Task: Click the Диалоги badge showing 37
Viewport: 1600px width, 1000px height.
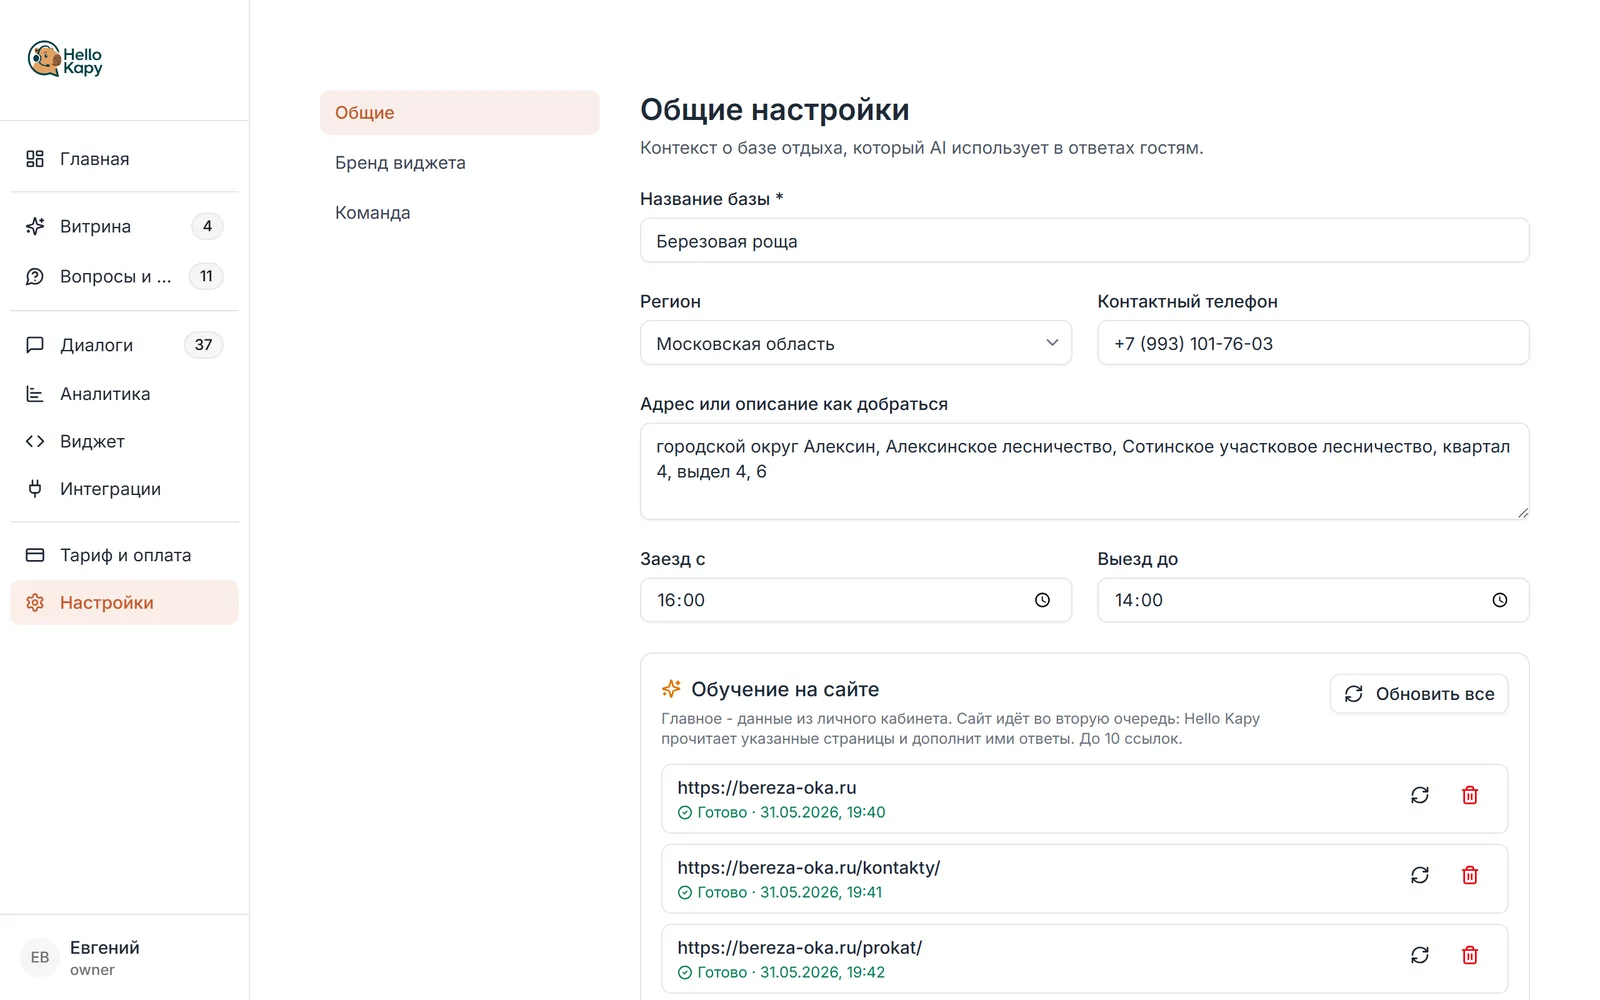Action: [204, 345]
